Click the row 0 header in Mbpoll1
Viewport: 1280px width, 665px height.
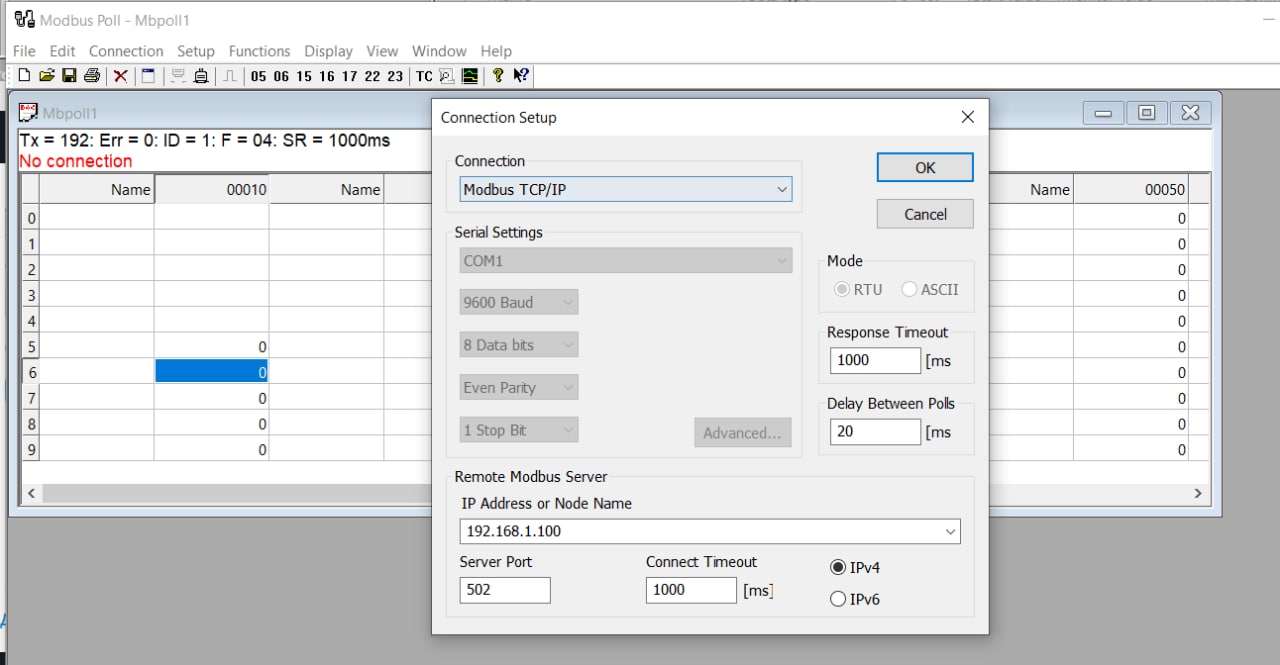pyautogui.click(x=31, y=218)
